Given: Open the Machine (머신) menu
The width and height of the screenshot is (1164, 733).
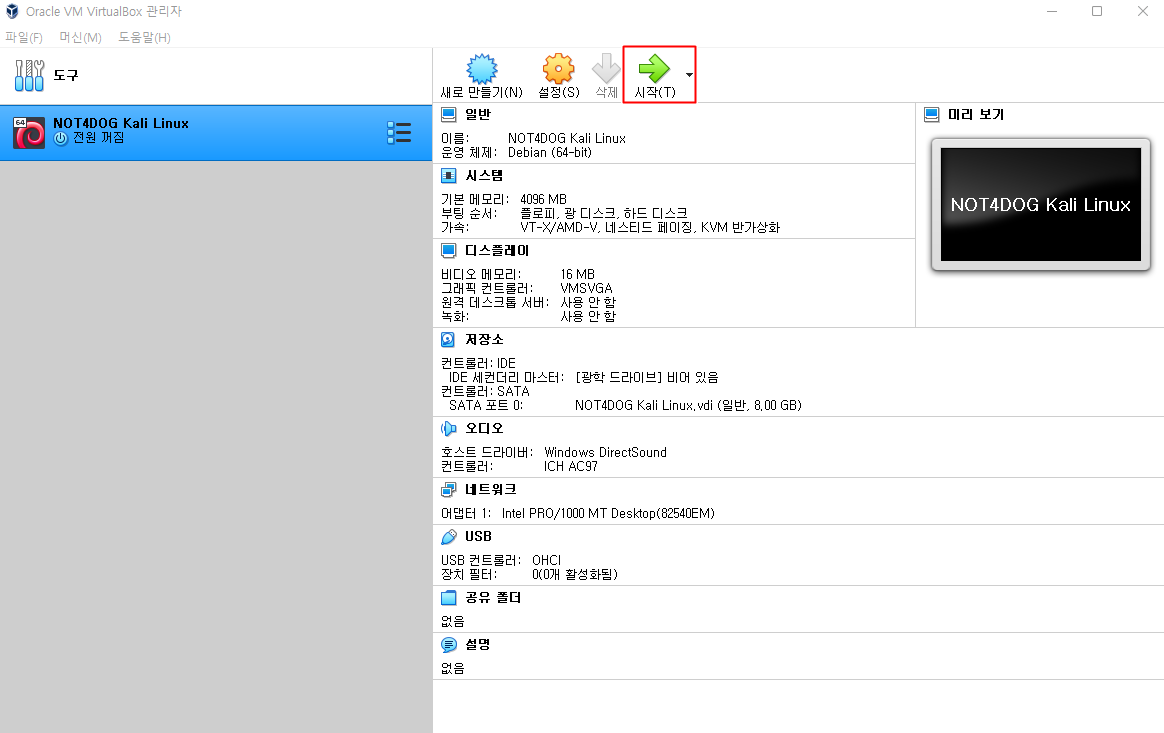Looking at the screenshot, I should tap(80, 37).
